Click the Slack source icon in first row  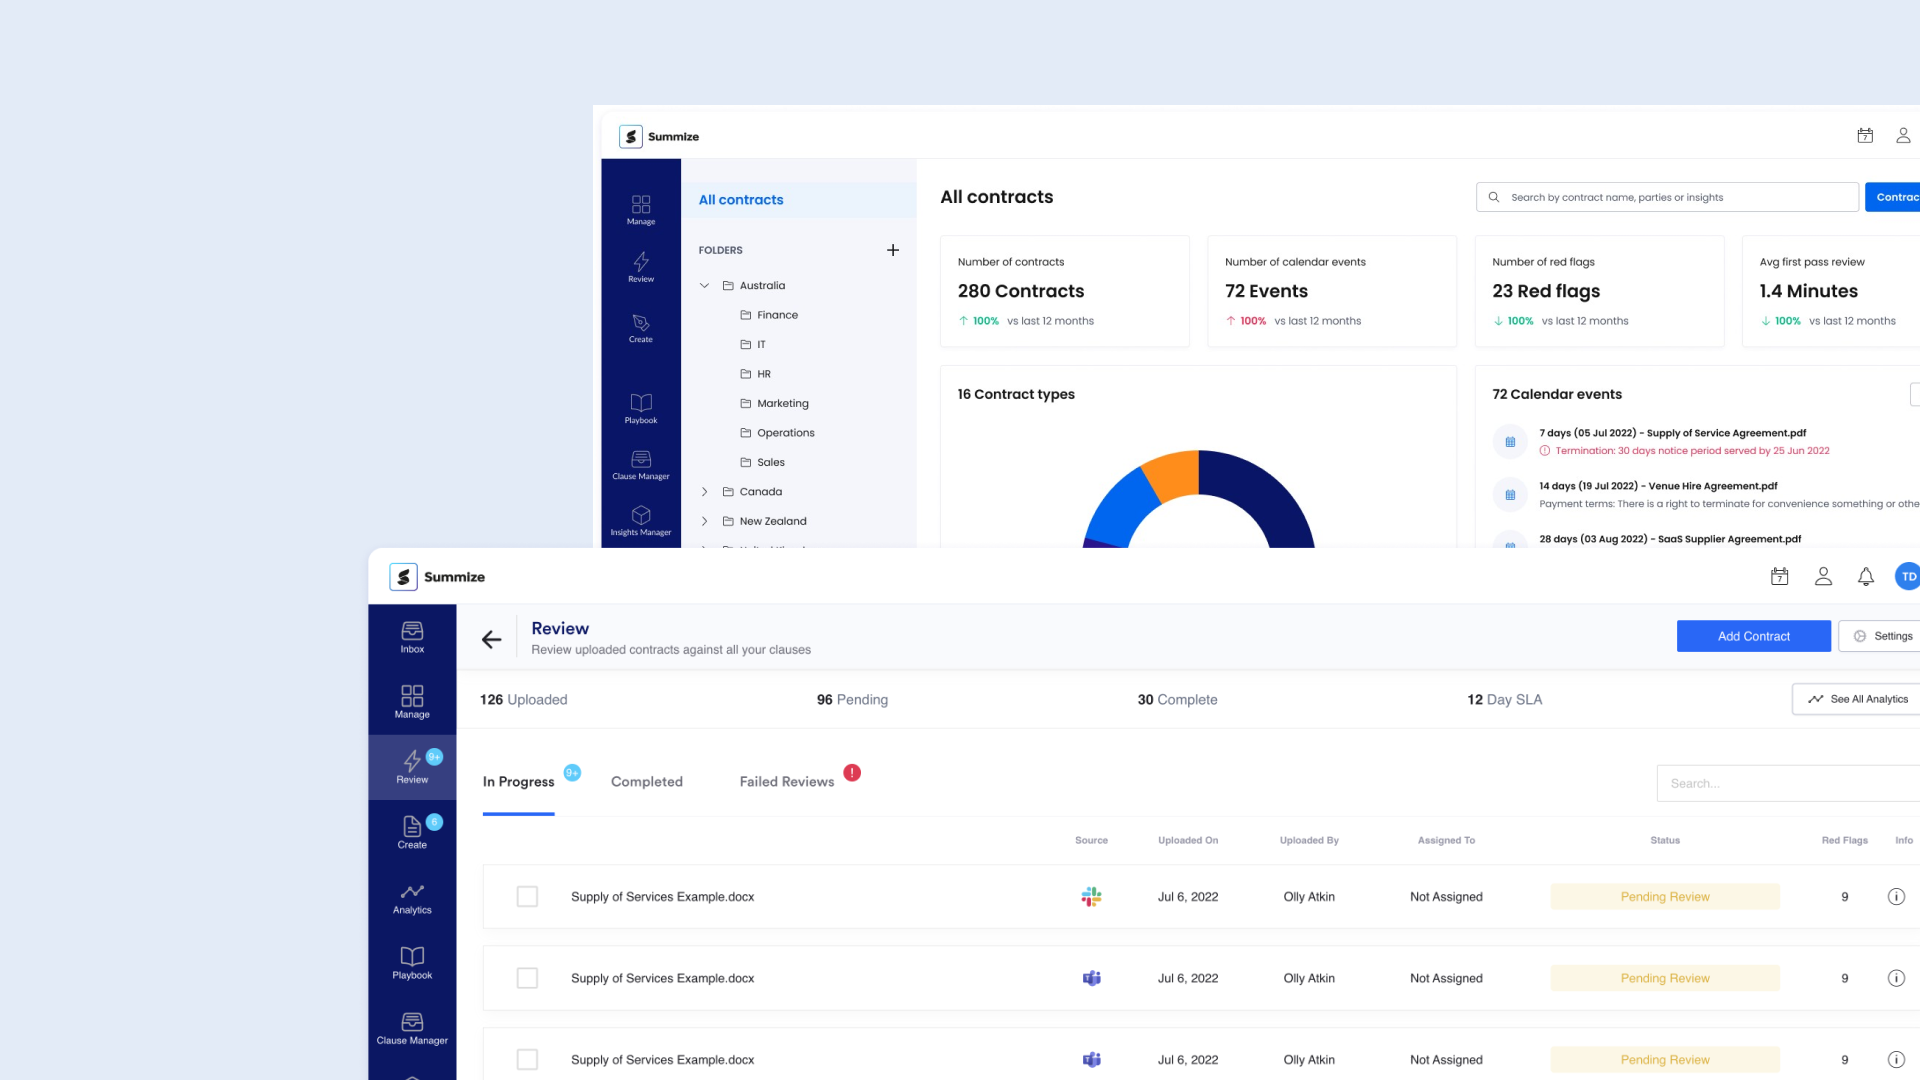pos(1091,897)
